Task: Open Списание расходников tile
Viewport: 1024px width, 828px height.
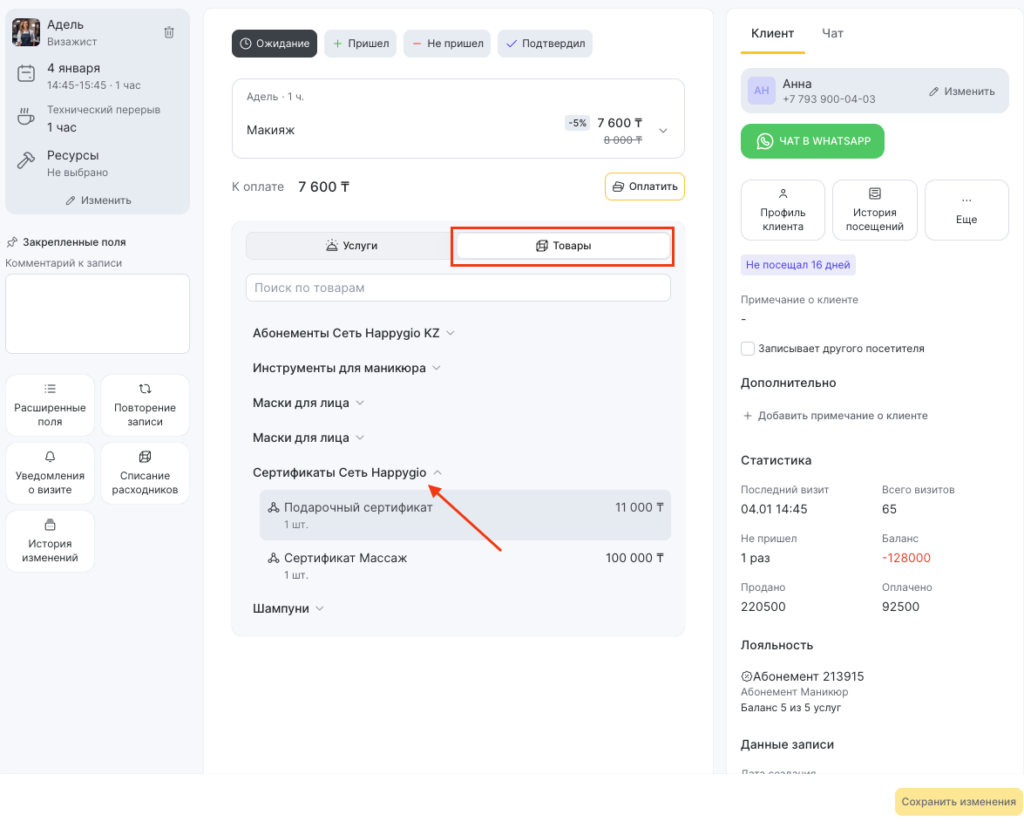Action: 145,473
